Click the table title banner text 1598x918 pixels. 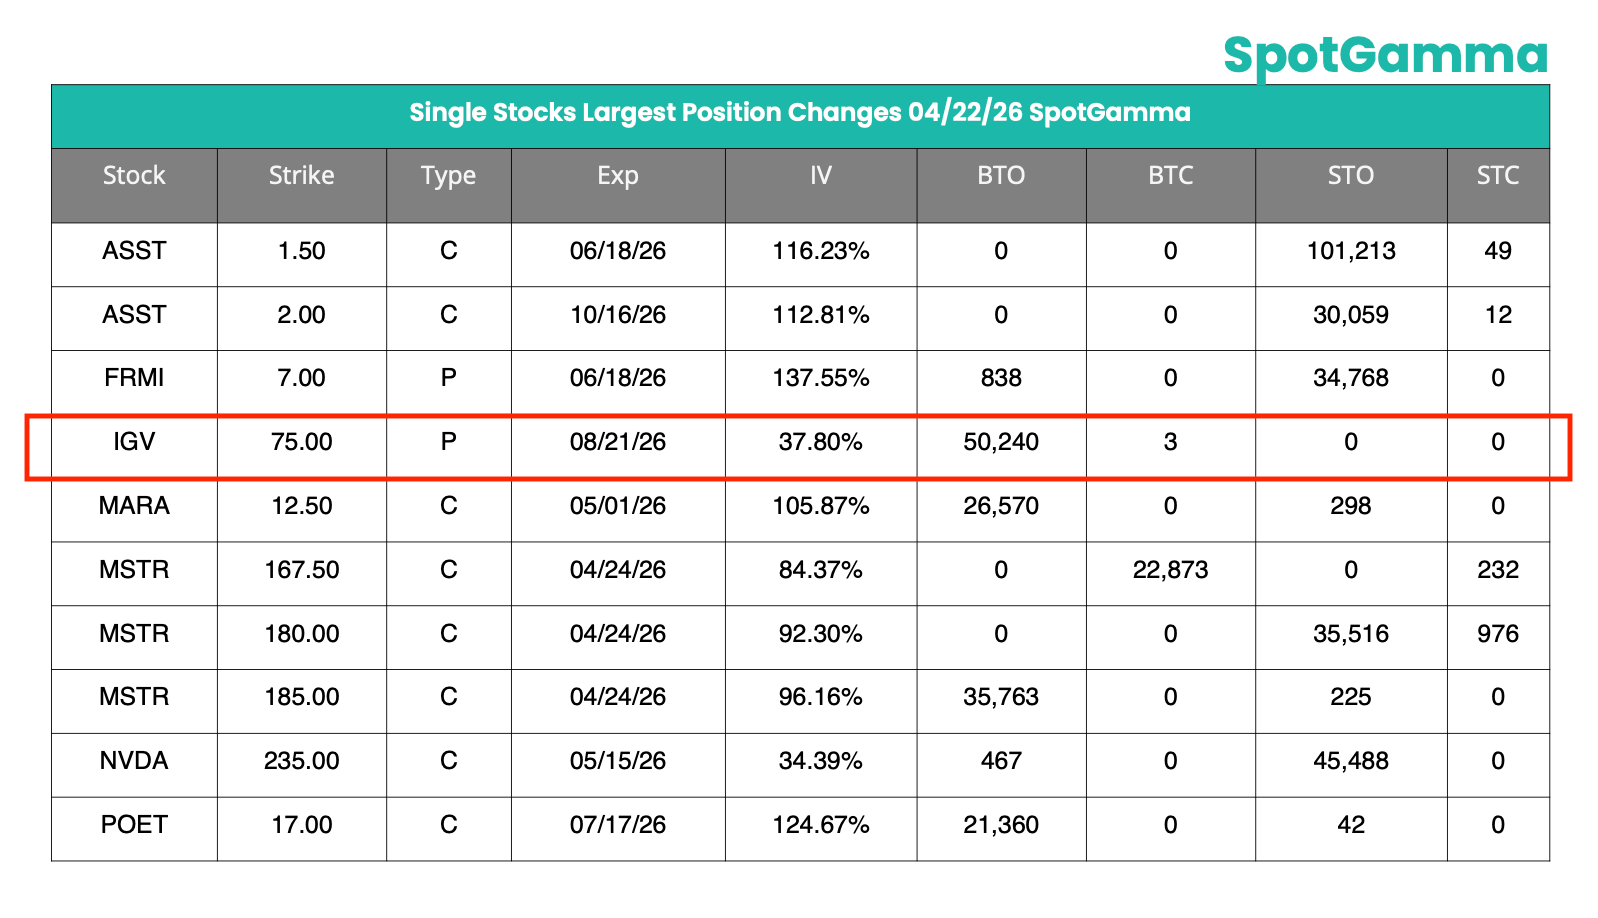799,113
